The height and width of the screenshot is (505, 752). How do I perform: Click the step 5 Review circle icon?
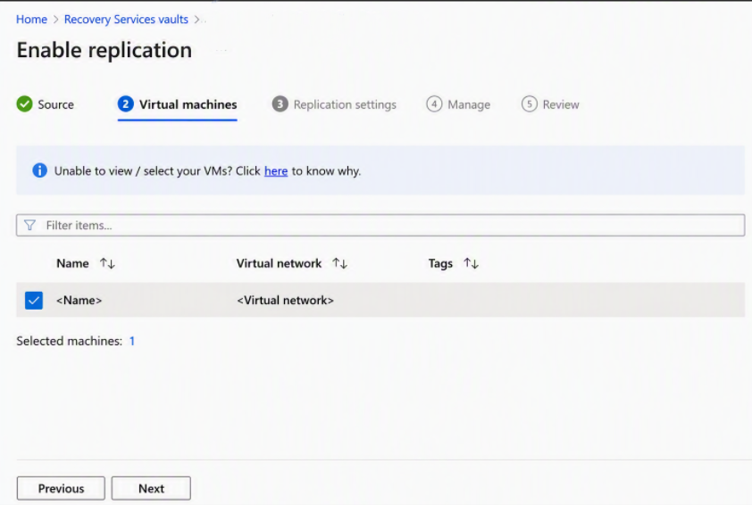click(529, 104)
